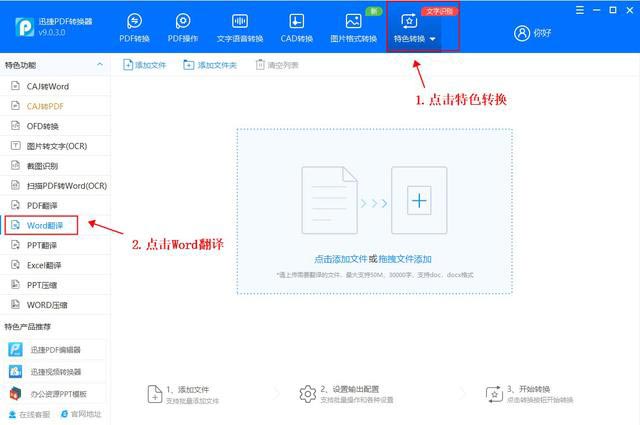Click the 你好 username label
Image resolution: width=640 pixels, height=425 pixels.
(542, 33)
